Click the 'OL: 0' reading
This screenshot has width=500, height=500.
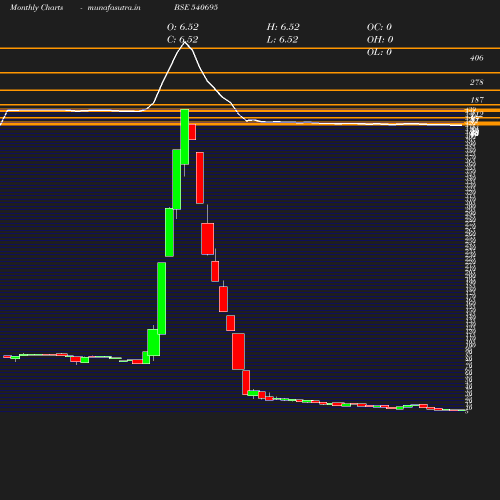pyautogui.click(x=379, y=52)
